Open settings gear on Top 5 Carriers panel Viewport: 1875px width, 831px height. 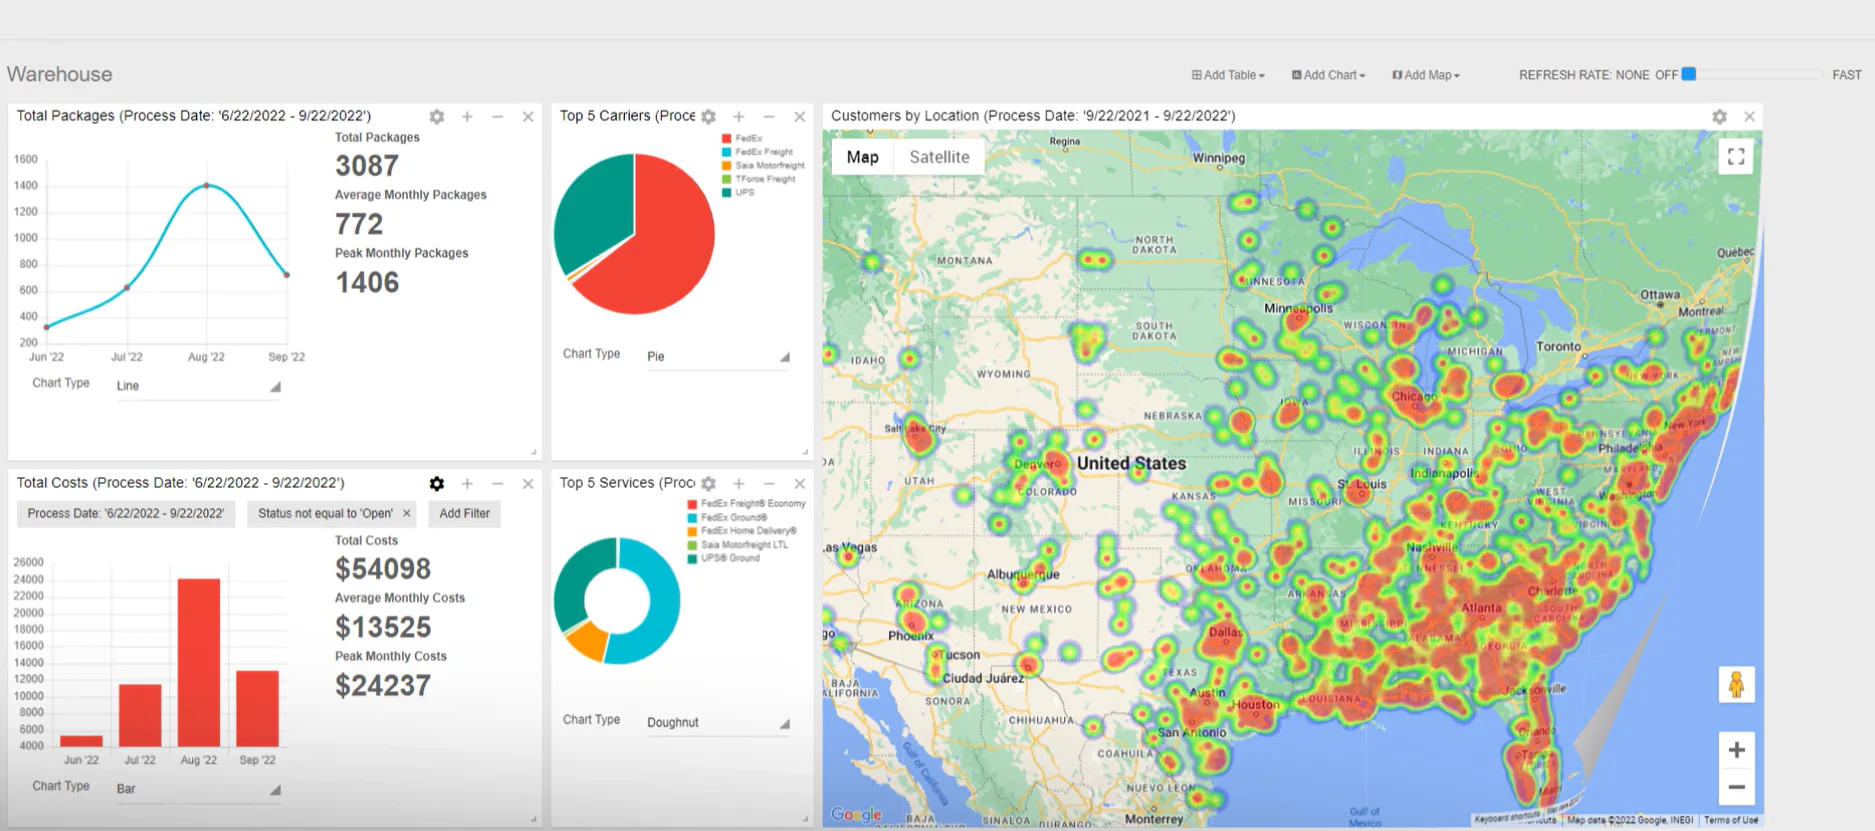click(x=709, y=117)
